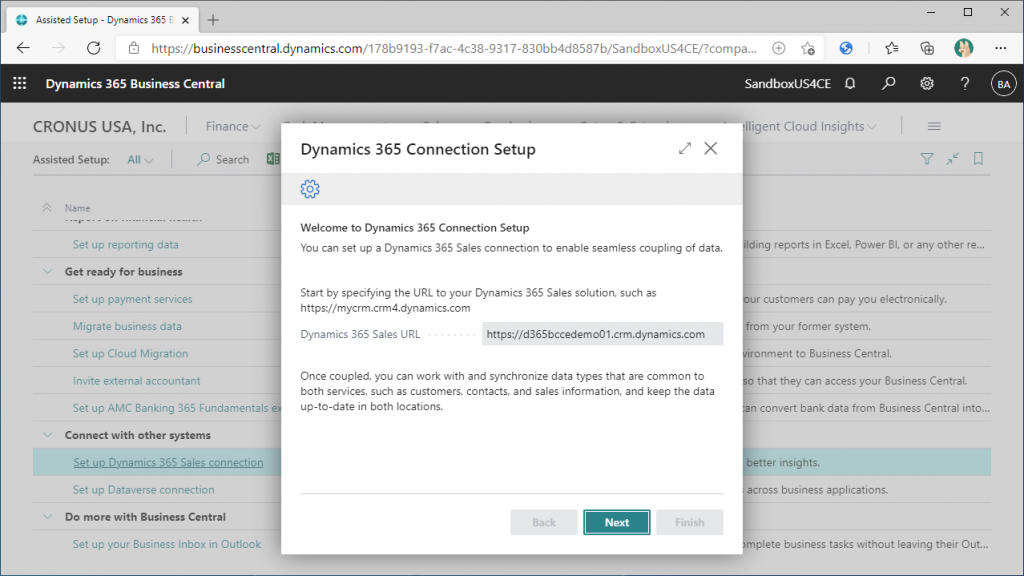The height and width of the screenshot is (576, 1024).
Task: Reload the browser page
Action: (x=94, y=48)
